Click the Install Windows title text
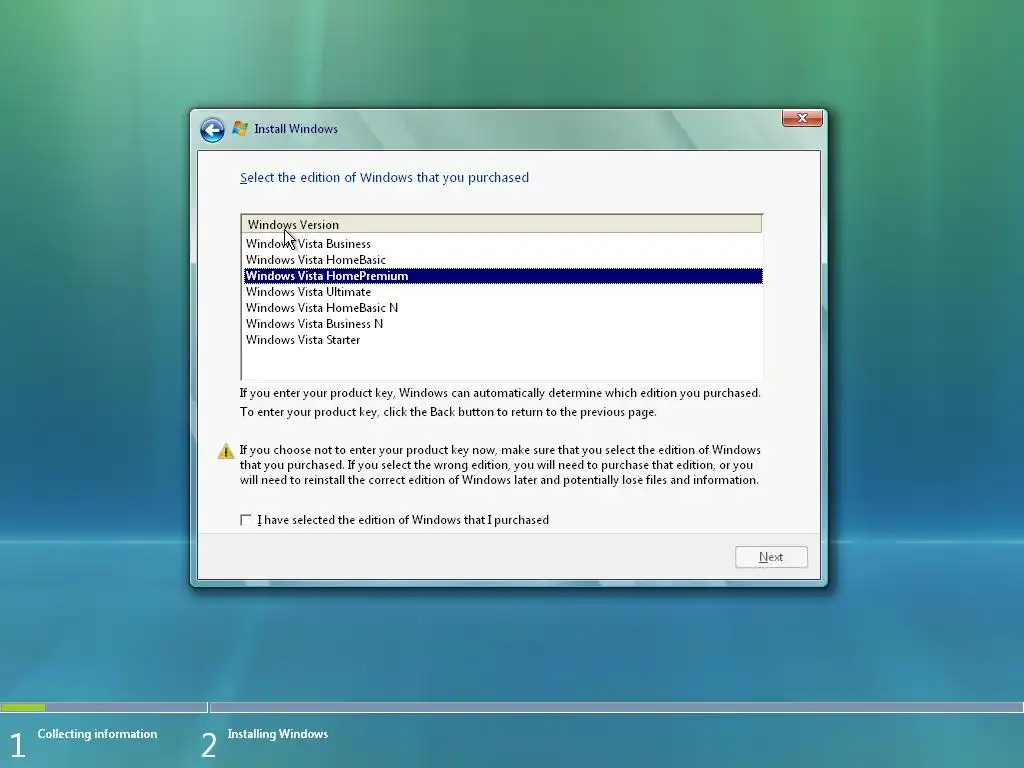The height and width of the screenshot is (768, 1024). click(296, 129)
